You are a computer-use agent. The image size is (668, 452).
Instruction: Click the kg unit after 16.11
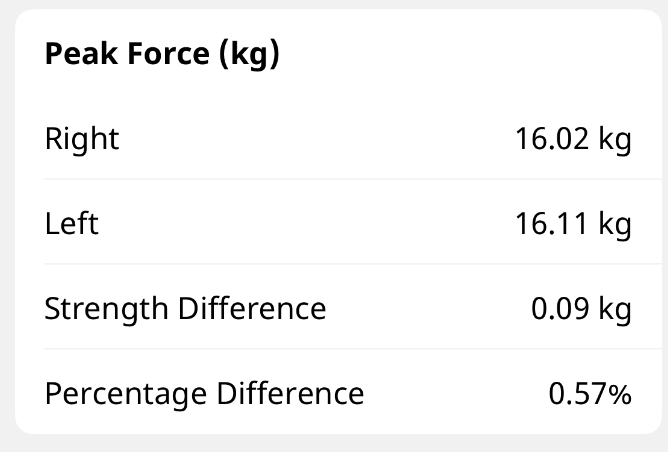click(x=614, y=223)
